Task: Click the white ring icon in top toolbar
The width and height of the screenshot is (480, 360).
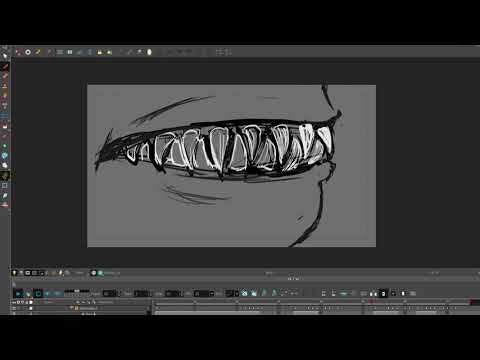Action: (x=28, y=52)
